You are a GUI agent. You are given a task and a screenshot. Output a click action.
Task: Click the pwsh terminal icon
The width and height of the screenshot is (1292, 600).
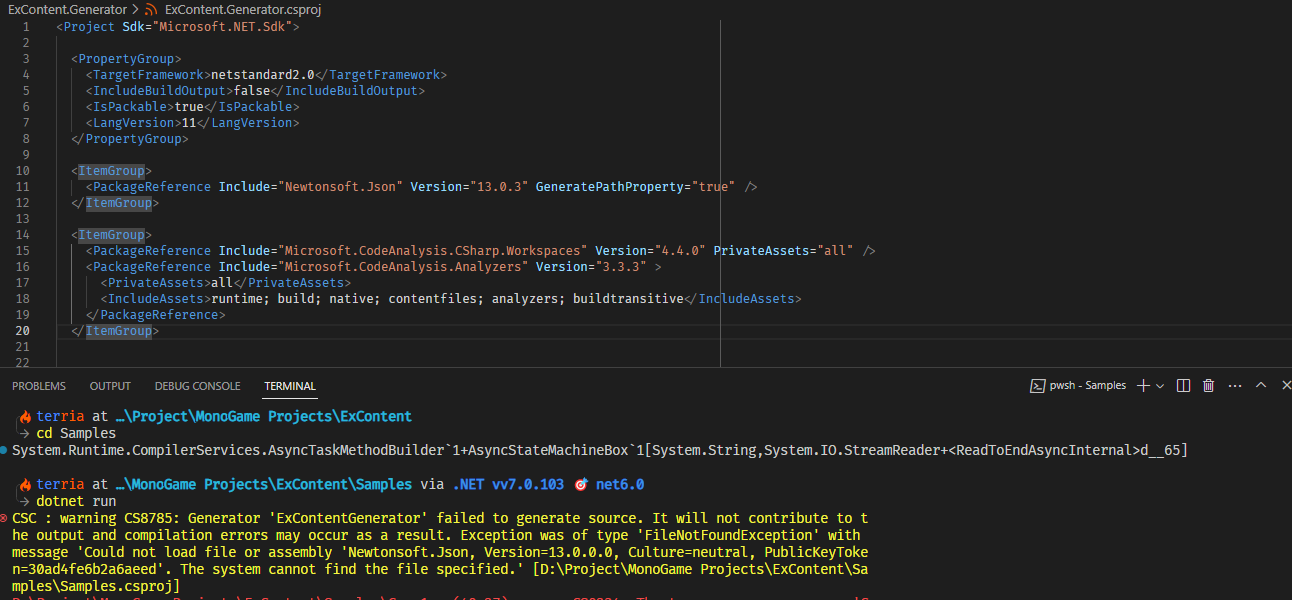coord(1038,386)
